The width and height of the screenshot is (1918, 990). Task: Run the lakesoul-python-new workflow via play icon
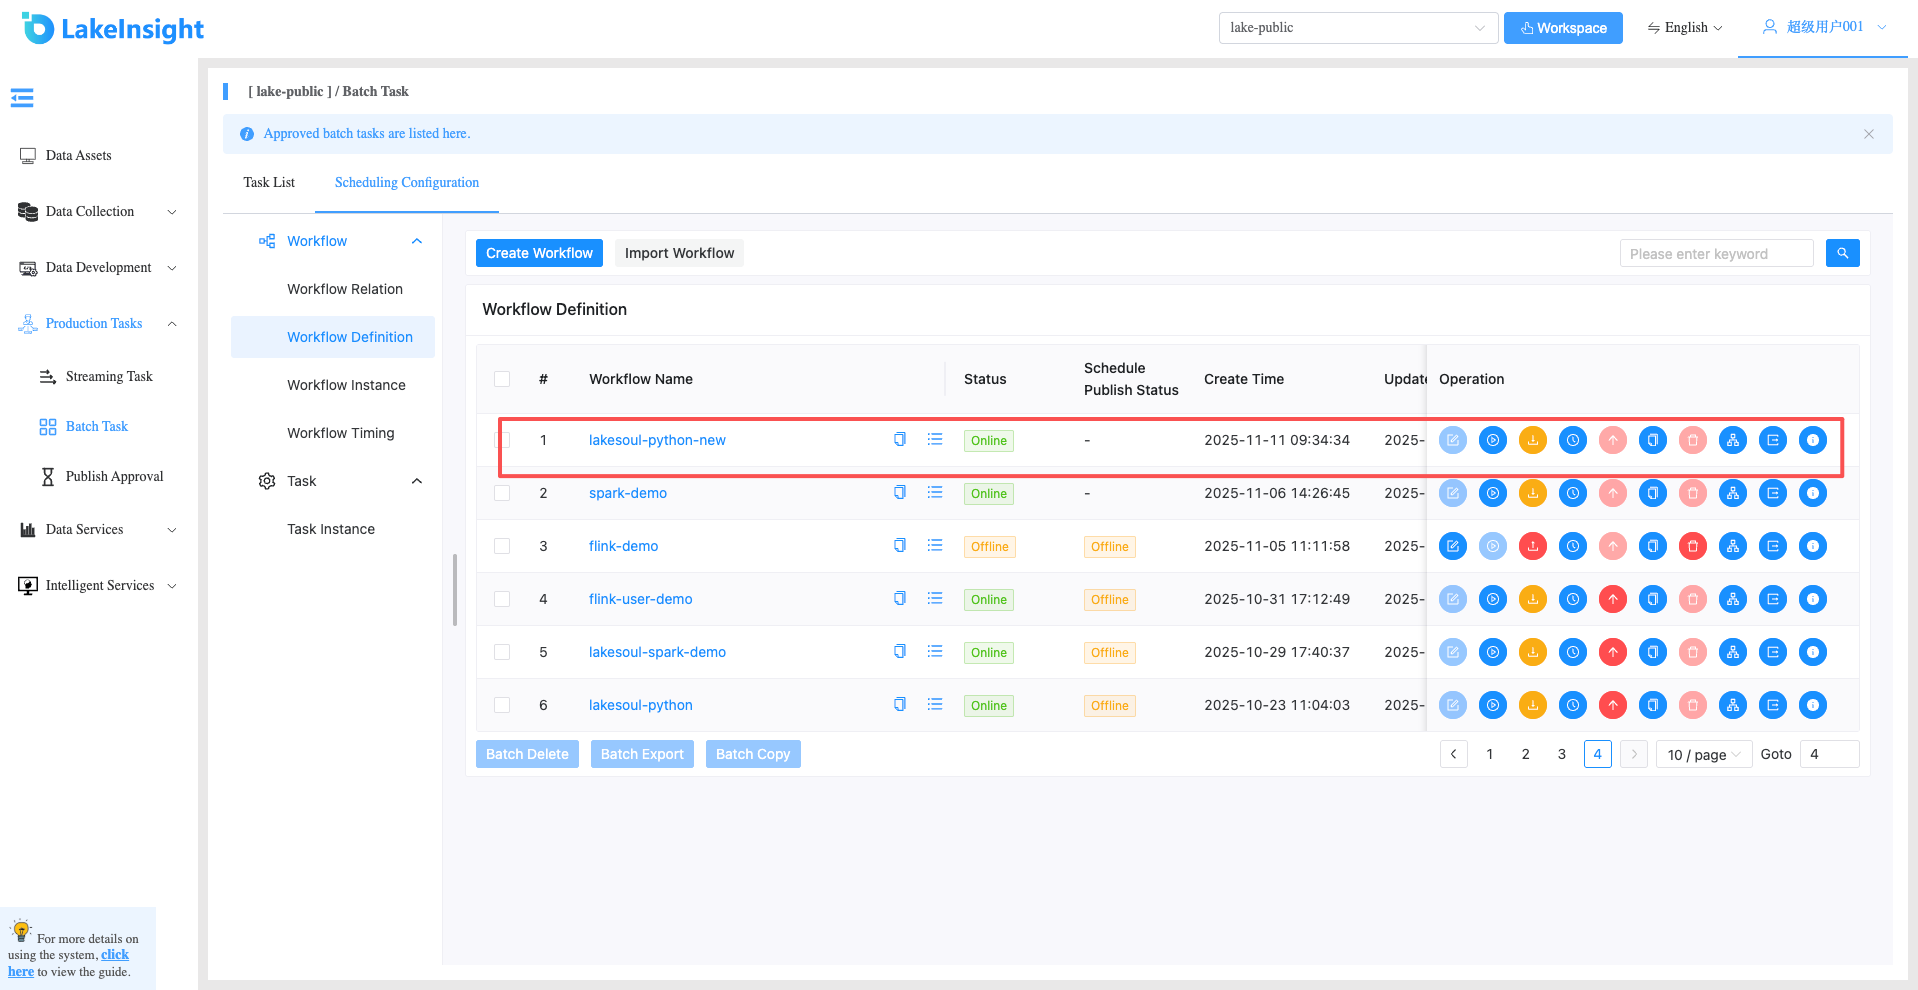(x=1493, y=440)
